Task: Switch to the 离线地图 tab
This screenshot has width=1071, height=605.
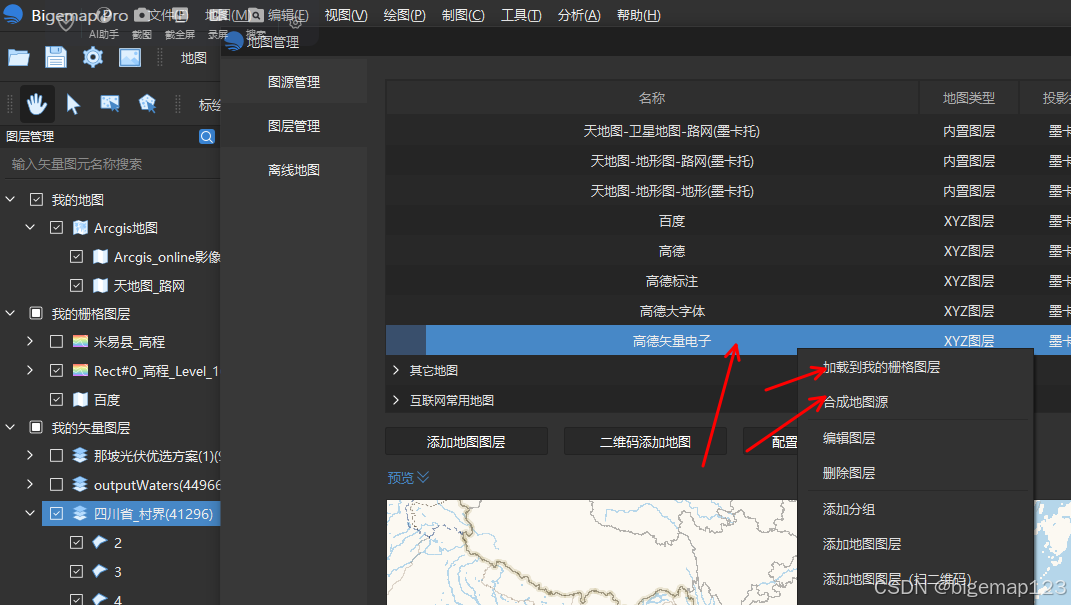Action: pos(294,170)
